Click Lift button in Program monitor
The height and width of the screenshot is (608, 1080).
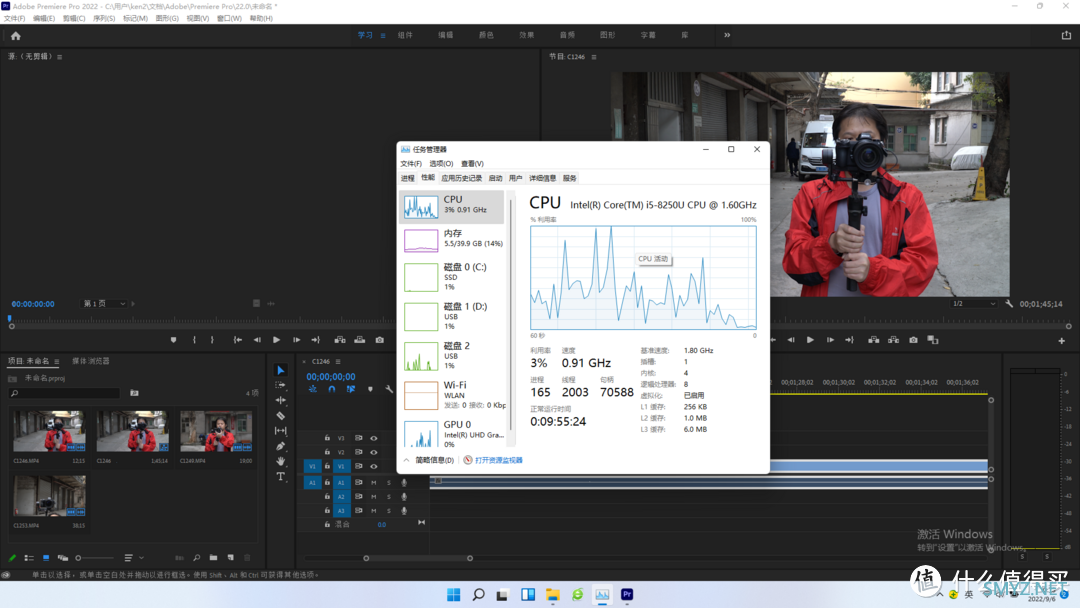click(x=873, y=340)
